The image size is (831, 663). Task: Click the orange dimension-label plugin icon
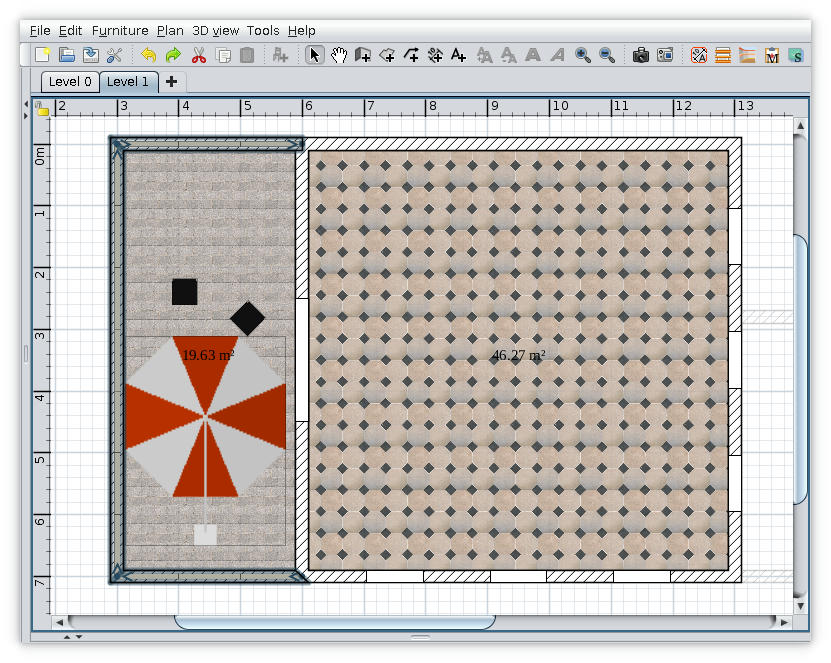(699, 55)
